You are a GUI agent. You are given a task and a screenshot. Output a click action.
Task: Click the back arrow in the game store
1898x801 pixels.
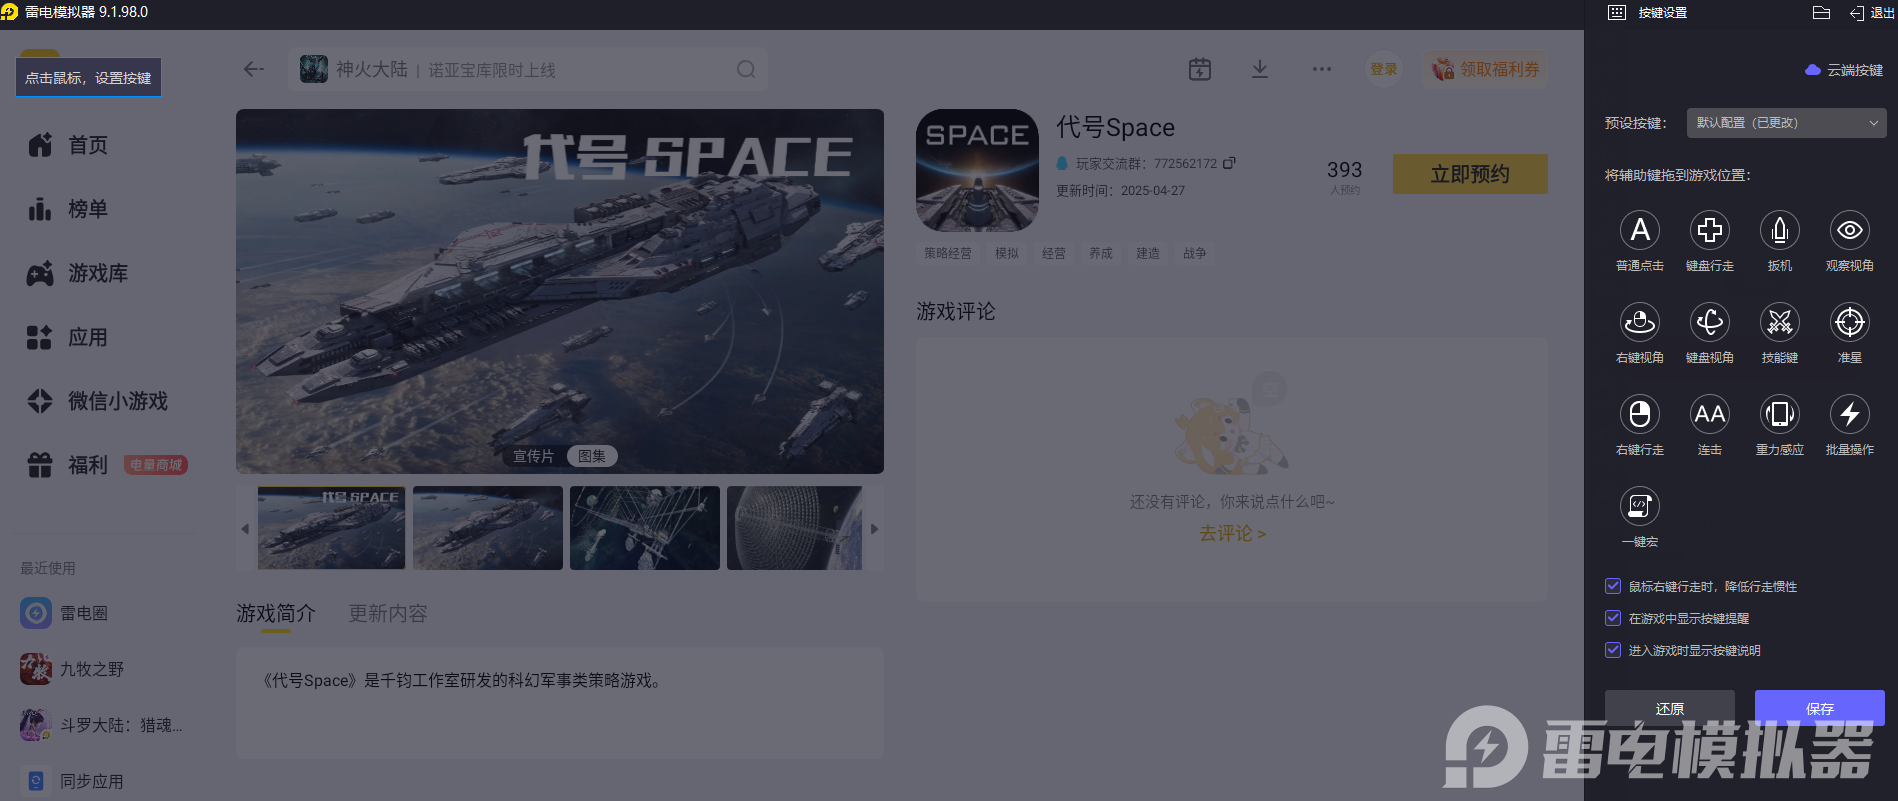pos(254,69)
